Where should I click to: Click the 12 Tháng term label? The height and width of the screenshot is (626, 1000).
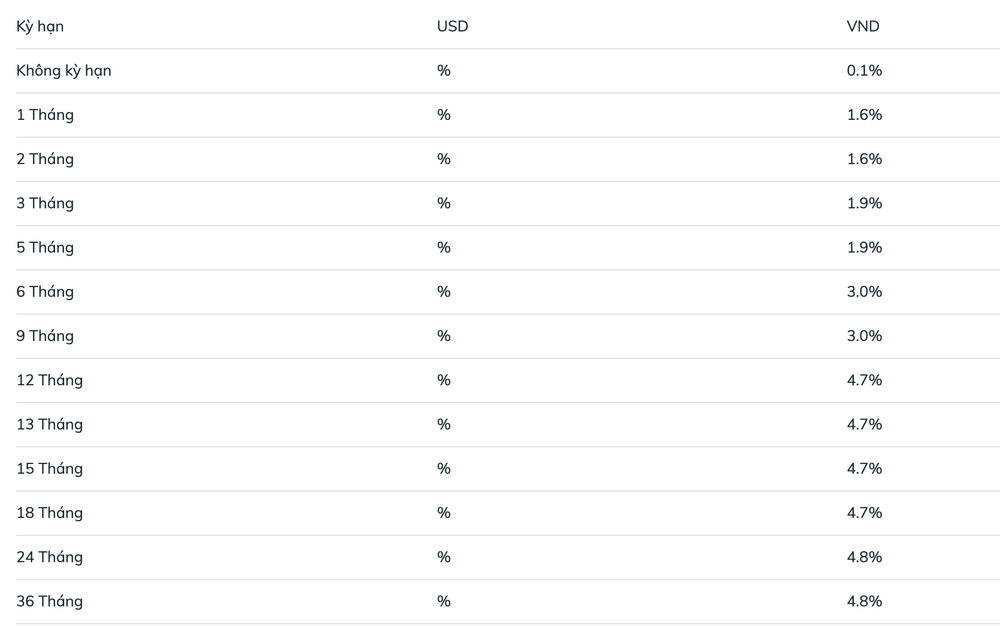click(x=49, y=380)
